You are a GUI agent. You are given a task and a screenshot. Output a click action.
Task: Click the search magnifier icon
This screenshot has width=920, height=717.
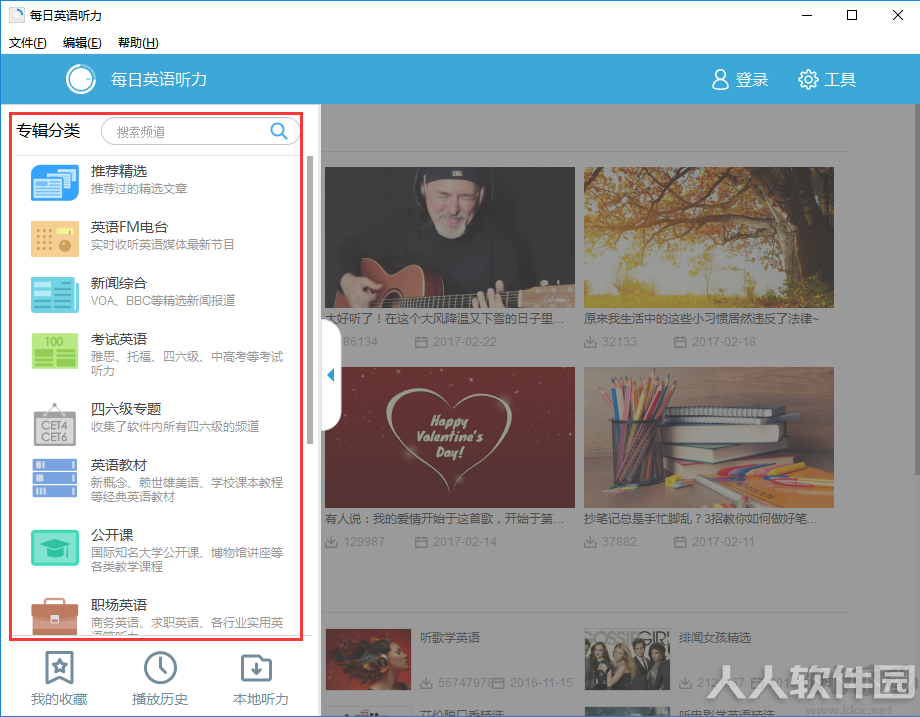[x=279, y=131]
